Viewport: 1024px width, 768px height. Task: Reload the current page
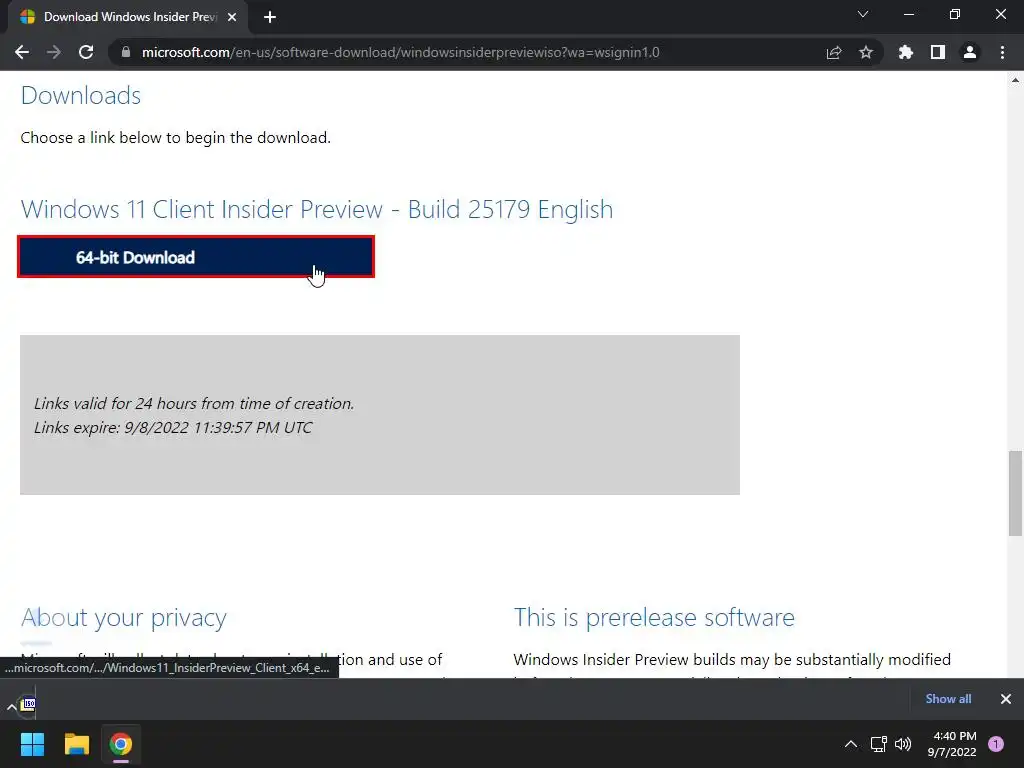point(86,52)
